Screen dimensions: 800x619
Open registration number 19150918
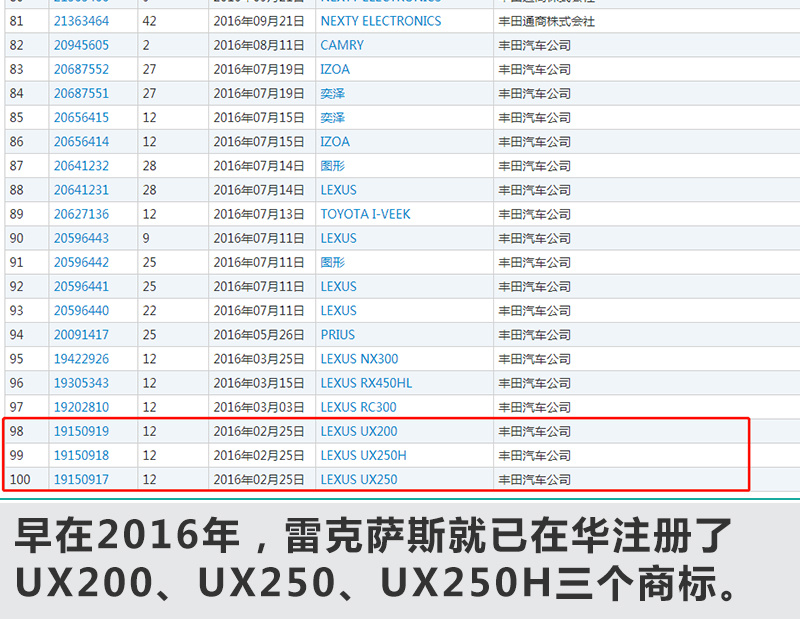click(82, 455)
